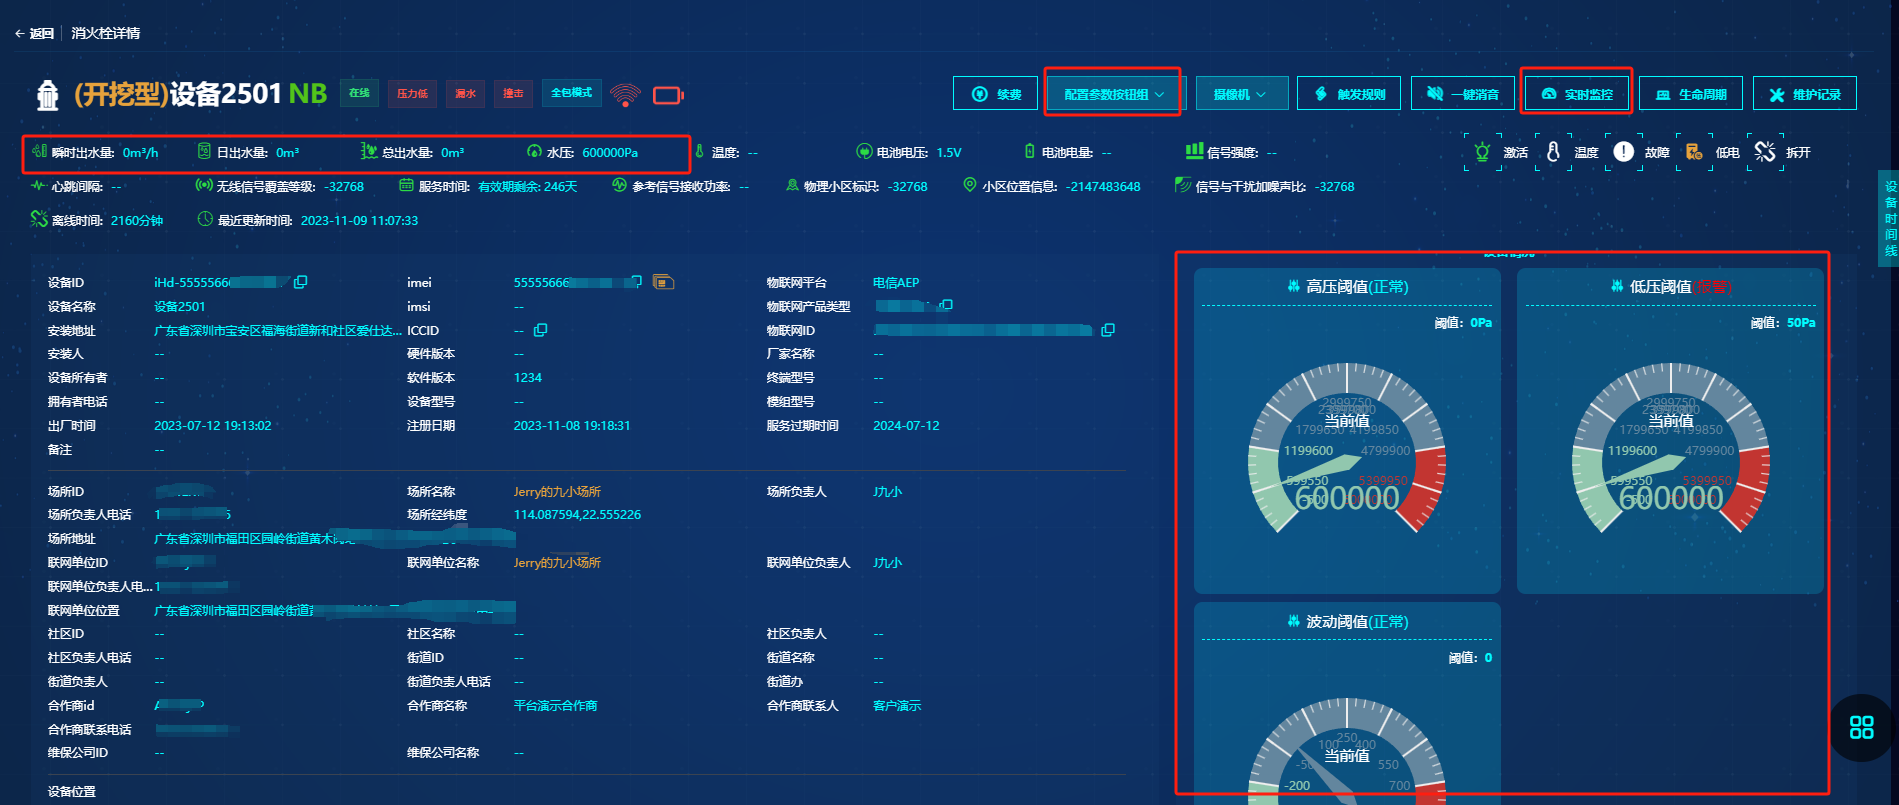Click the 场所经纬度 value 114.087594,22.555226
The image size is (1899, 805).
click(x=577, y=515)
